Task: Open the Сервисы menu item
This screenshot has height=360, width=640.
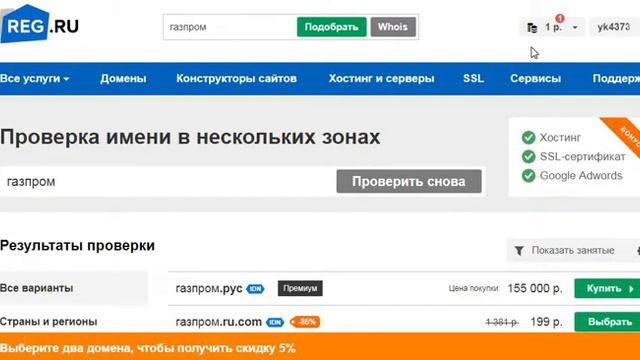Action: click(x=535, y=78)
